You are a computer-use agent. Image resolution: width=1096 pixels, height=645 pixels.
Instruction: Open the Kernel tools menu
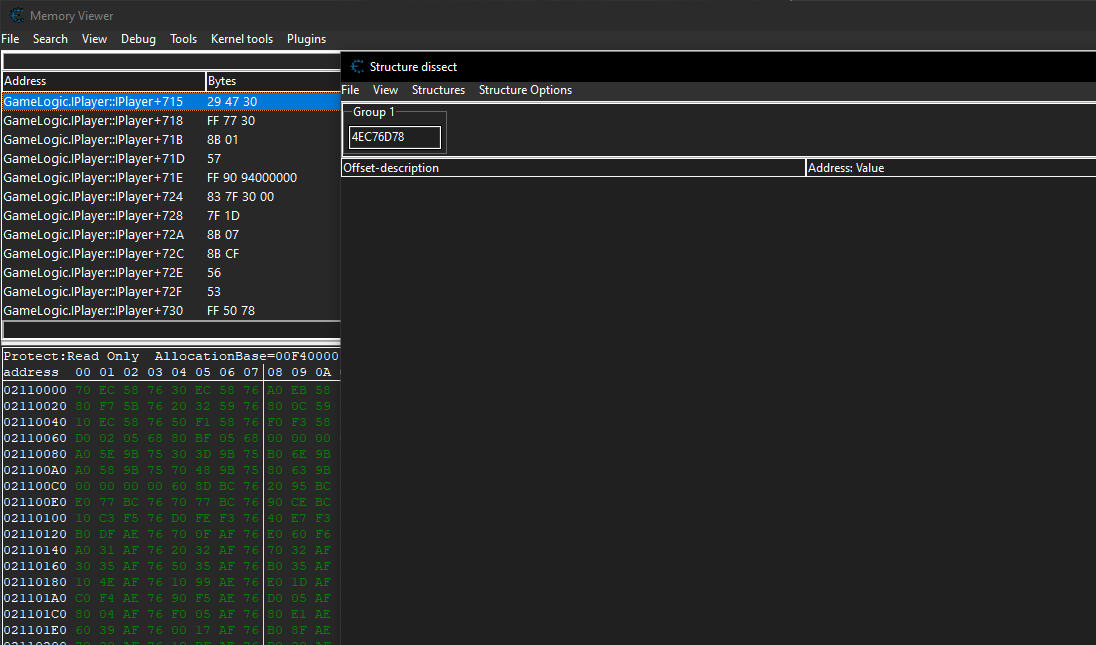click(x=242, y=39)
